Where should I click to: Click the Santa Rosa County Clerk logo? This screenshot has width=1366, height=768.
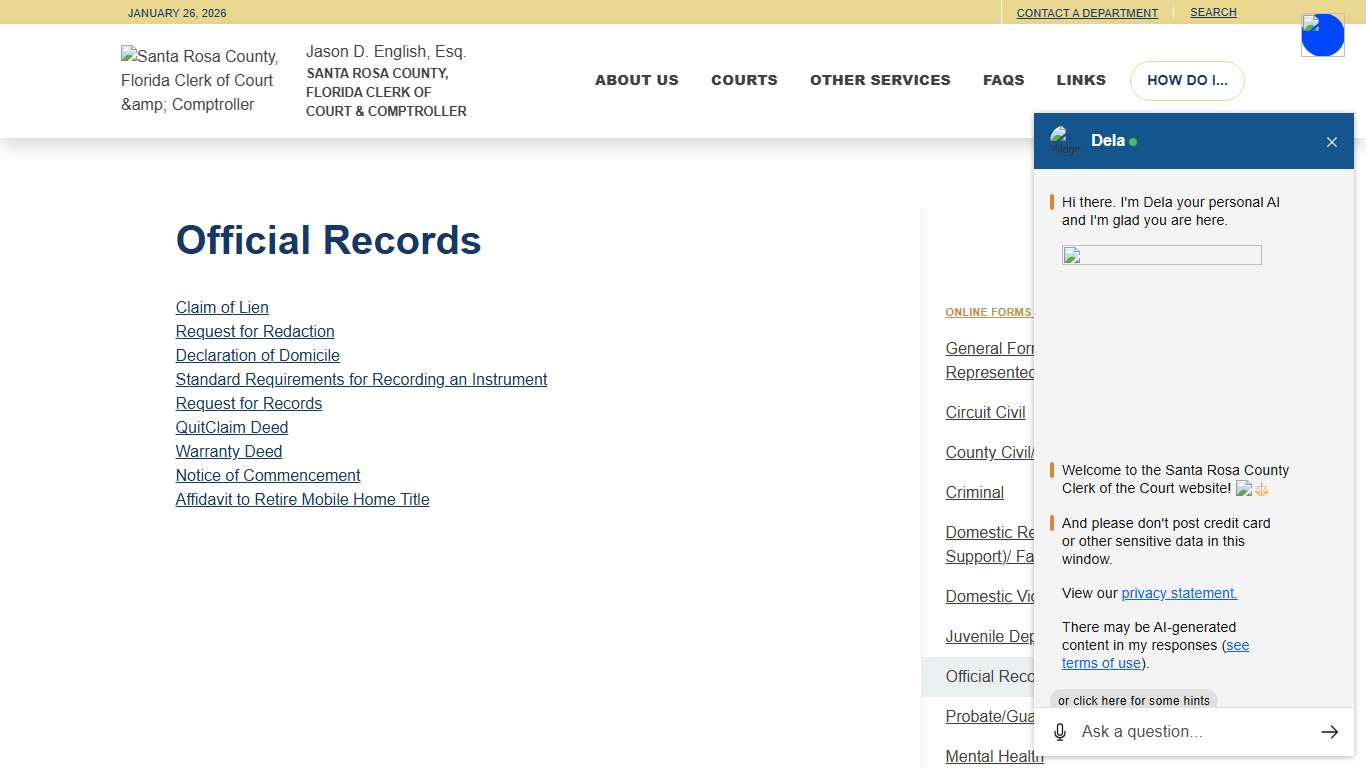pyautogui.click(x=199, y=80)
